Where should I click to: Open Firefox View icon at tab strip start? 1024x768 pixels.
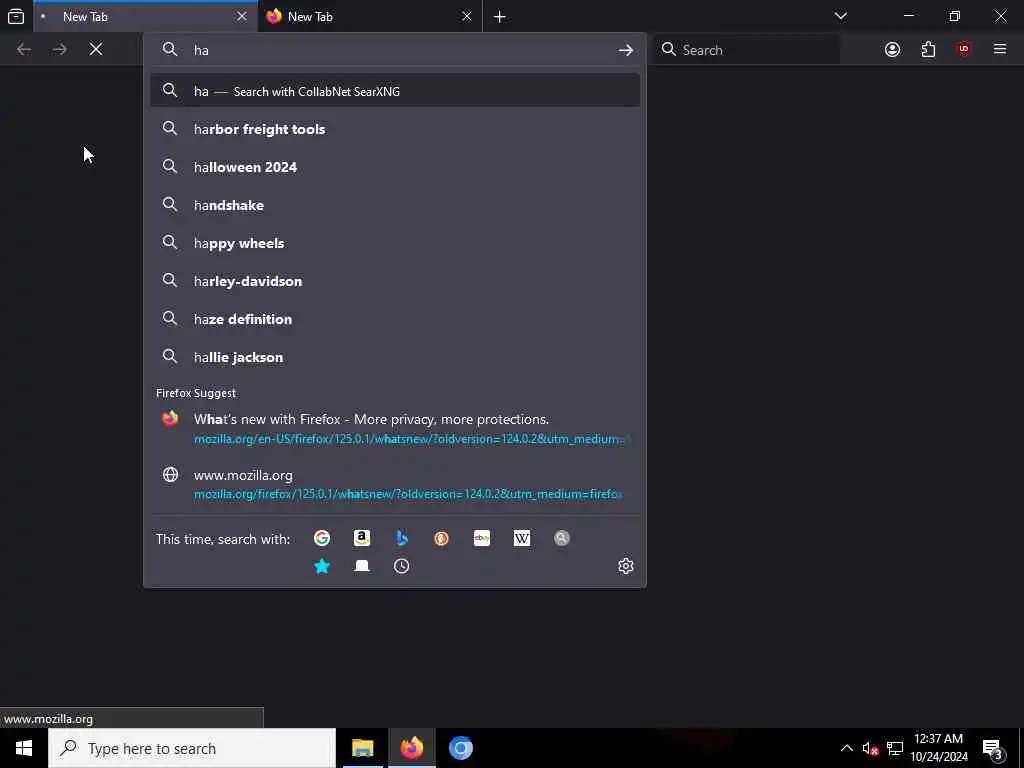16,16
